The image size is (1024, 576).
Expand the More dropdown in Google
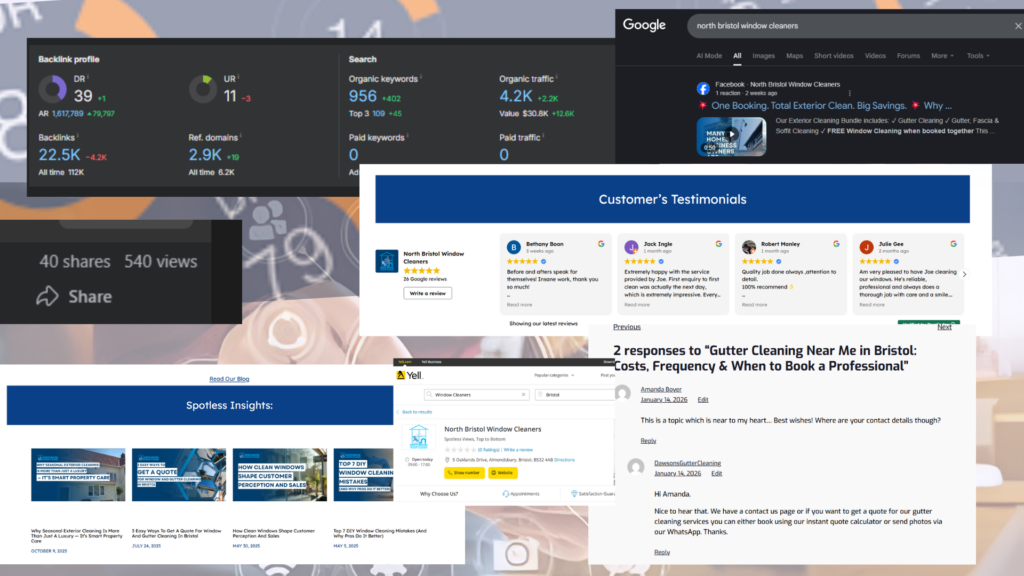tap(942, 56)
